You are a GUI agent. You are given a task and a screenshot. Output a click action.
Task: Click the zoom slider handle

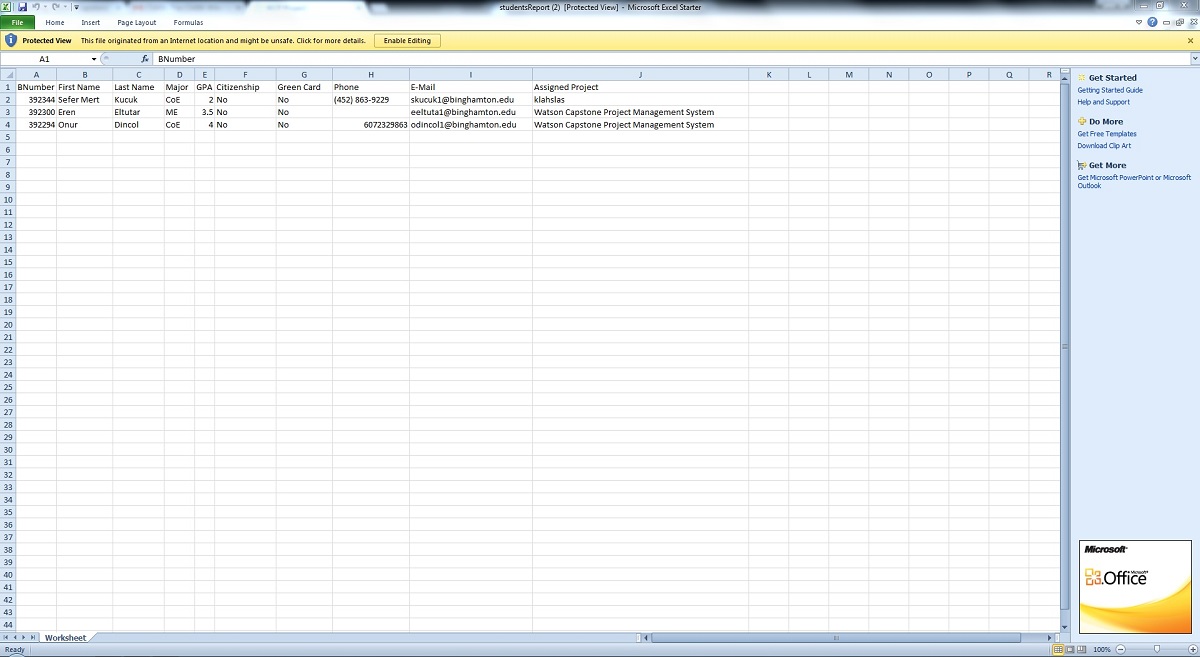(1157, 649)
